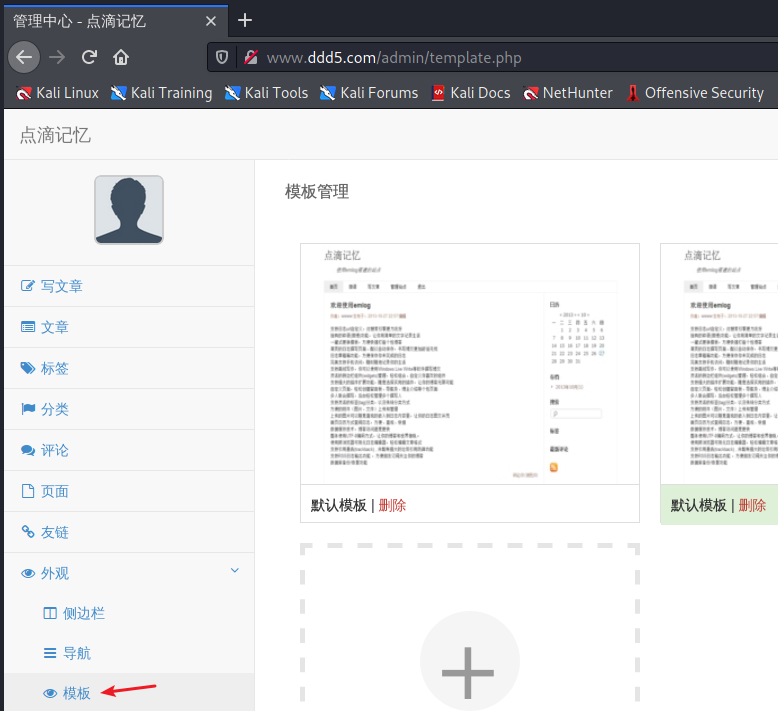
Task: Select the 管理中心 - 点滴记忆 tab
Action: 116,21
